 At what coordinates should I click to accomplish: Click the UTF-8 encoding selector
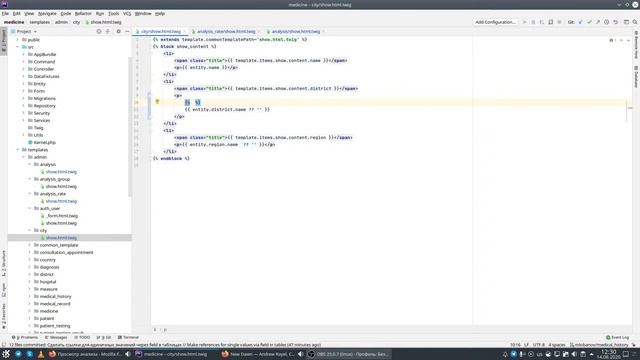[539, 345]
